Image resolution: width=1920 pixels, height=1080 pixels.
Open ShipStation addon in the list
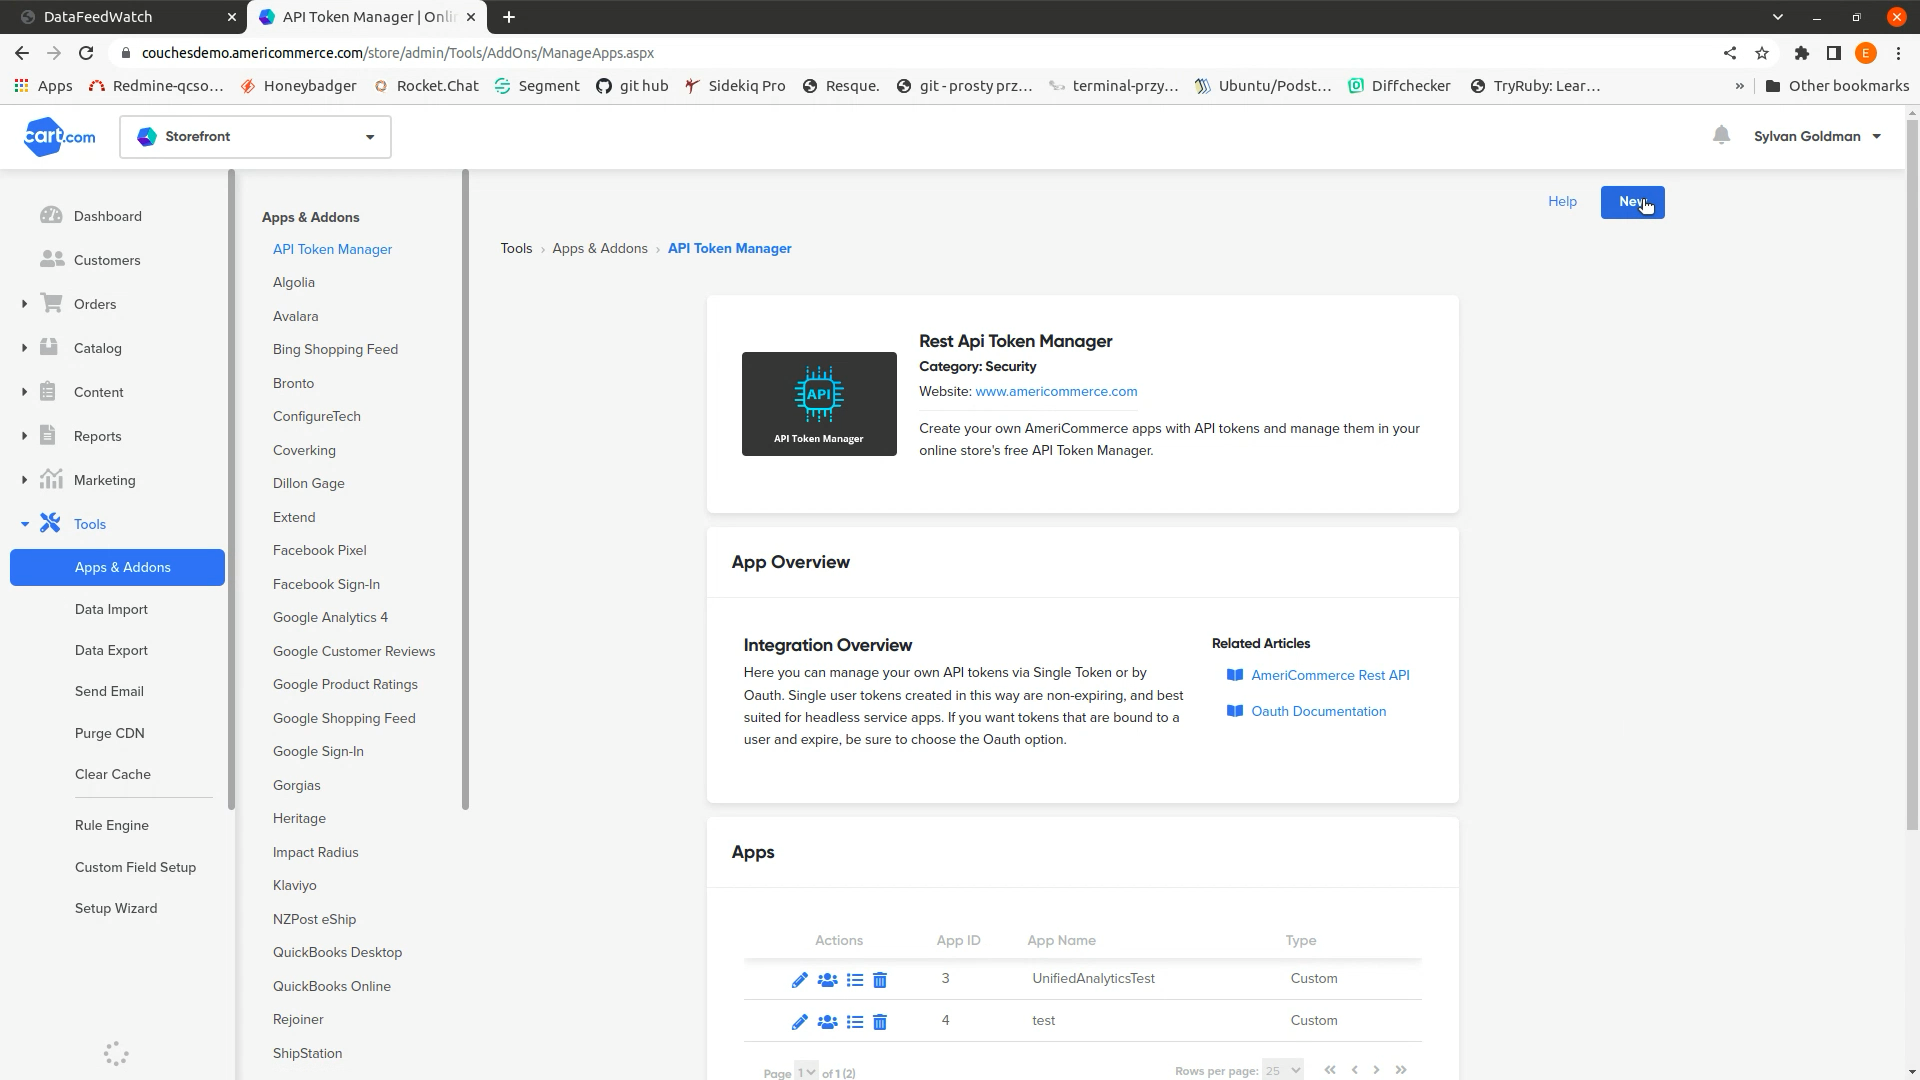tap(307, 1053)
